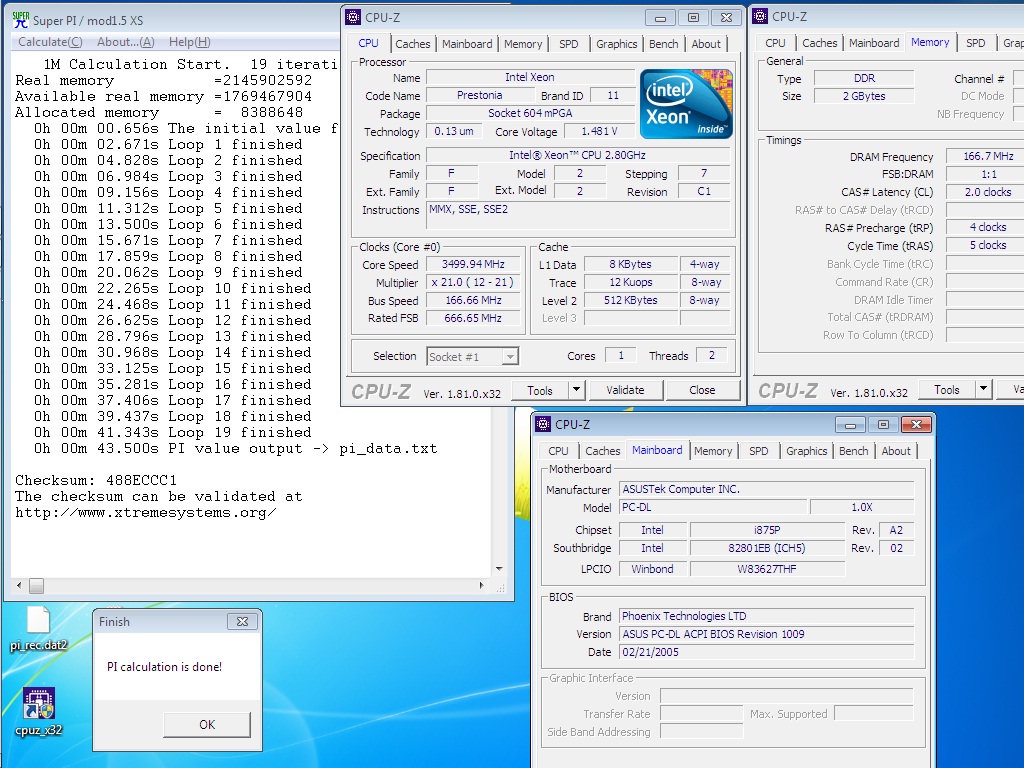The image size is (1024, 768).
Task: Launch the cpuz_x32 desktop shortcut
Action: click(39, 712)
